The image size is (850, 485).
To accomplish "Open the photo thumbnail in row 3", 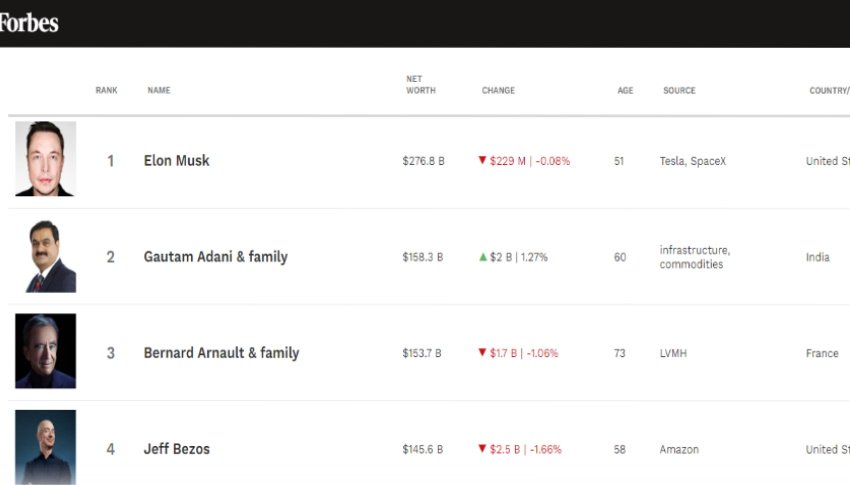I will tap(45, 351).
